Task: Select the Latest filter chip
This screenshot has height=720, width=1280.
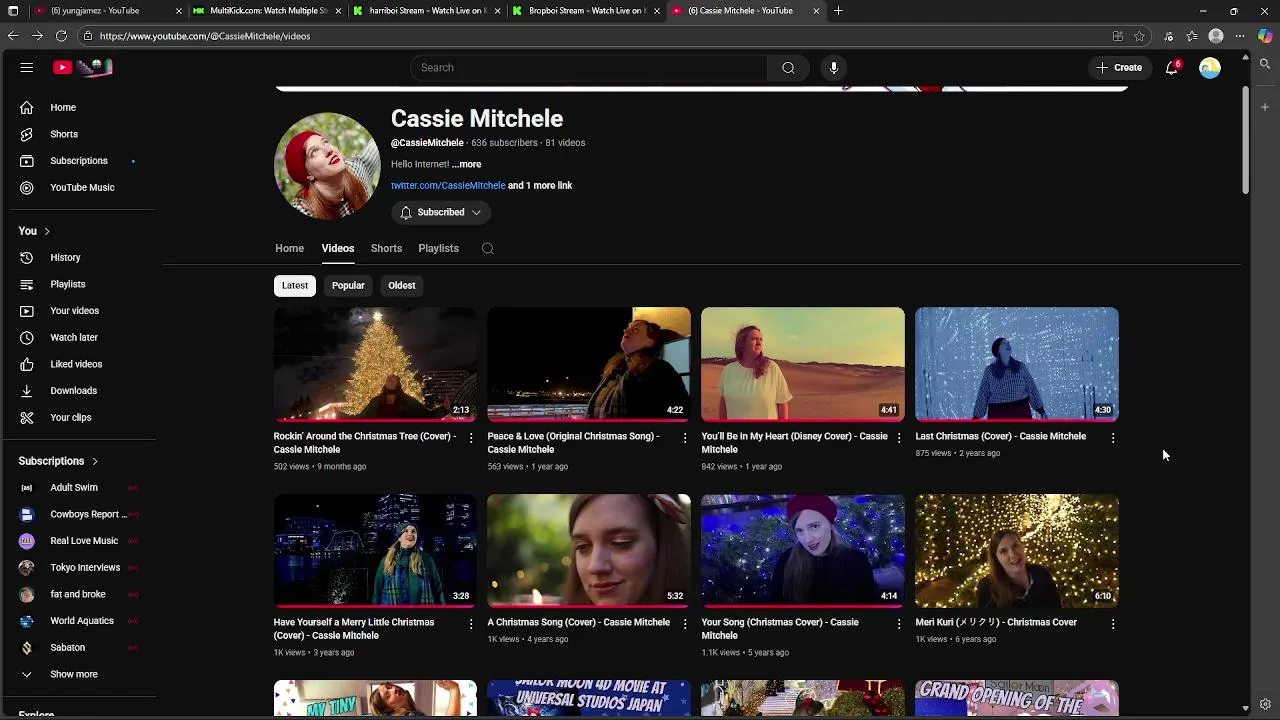Action: coord(295,285)
